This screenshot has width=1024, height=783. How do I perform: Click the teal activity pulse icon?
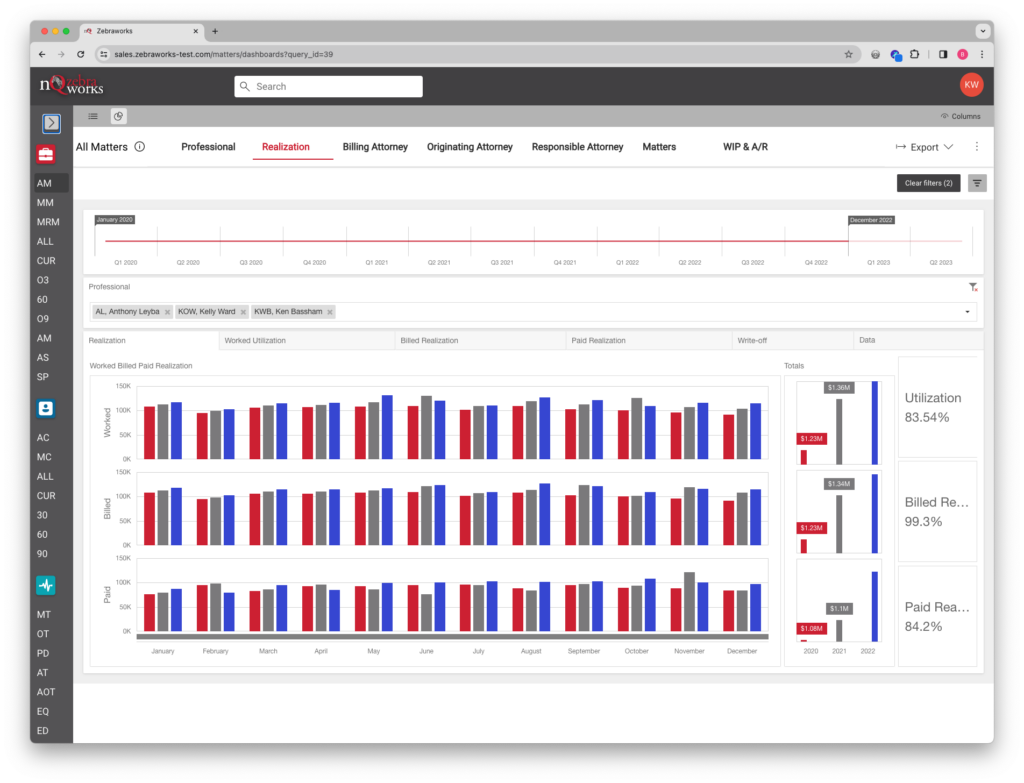(46, 585)
